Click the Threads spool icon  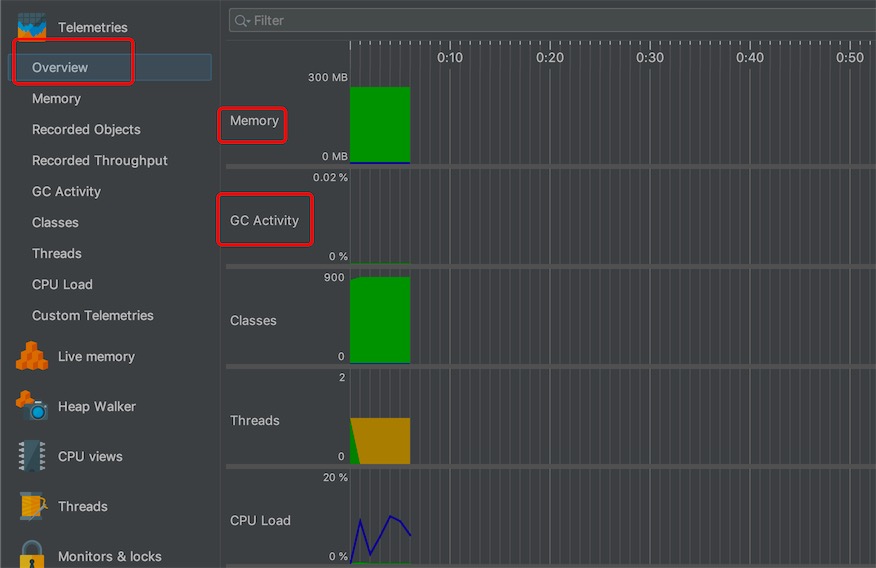(32, 506)
